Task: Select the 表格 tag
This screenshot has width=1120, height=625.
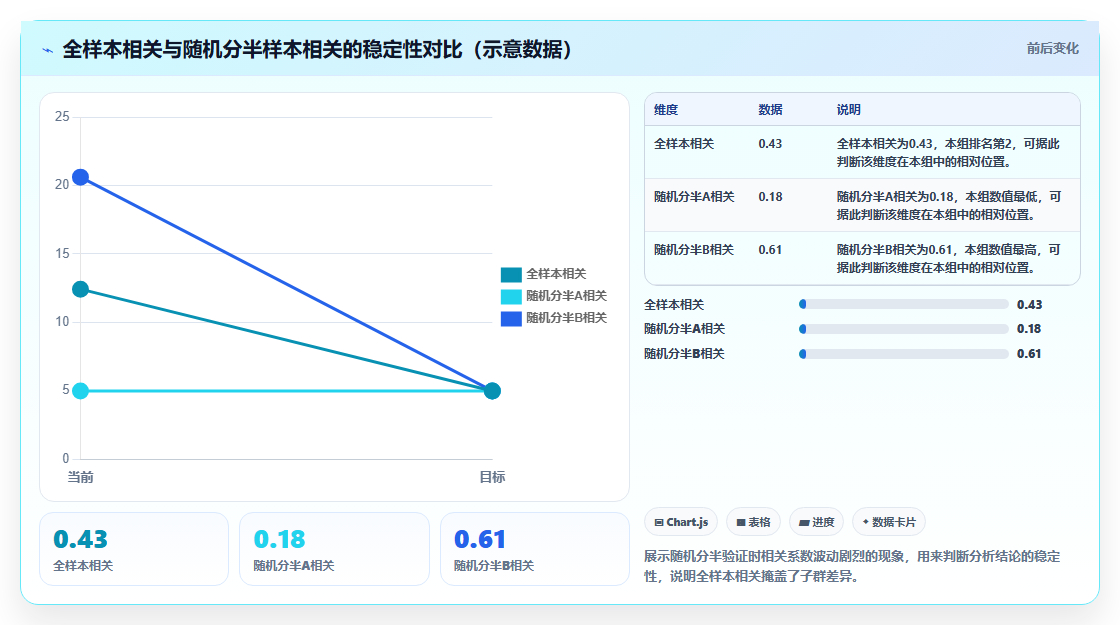Action: point(754,522)
